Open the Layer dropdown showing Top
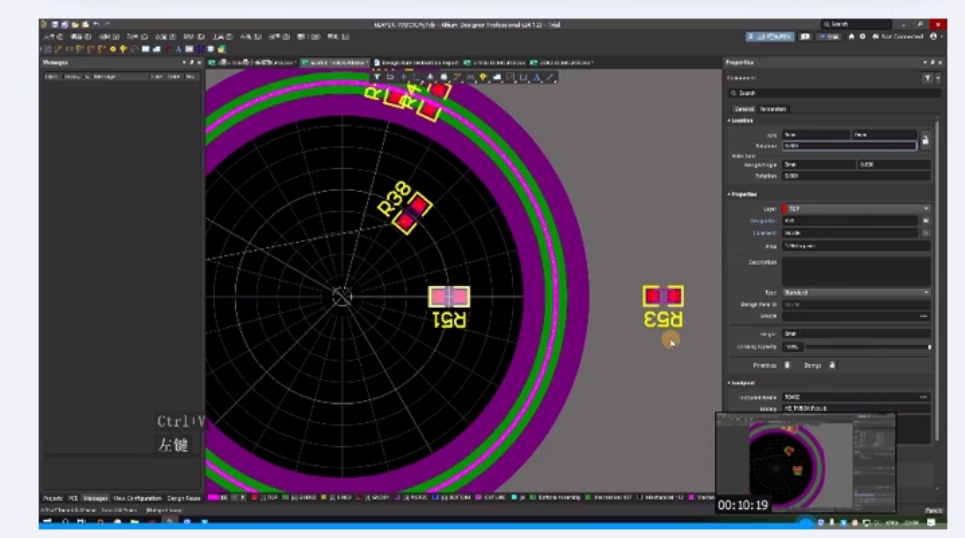The width and height of the screenshot is (965, 538). click(x=855, y=209)
